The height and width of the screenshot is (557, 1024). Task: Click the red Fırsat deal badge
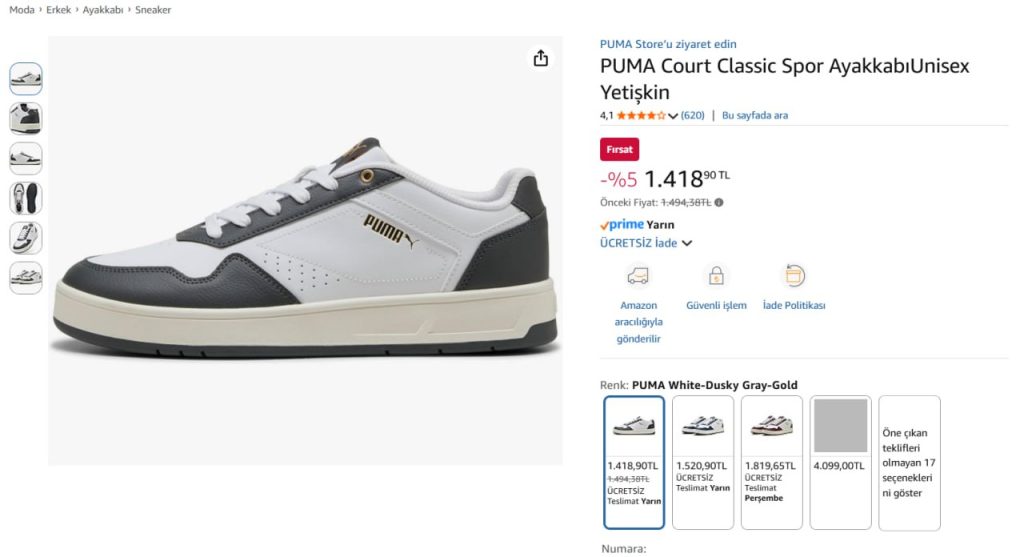click(620, 149)
